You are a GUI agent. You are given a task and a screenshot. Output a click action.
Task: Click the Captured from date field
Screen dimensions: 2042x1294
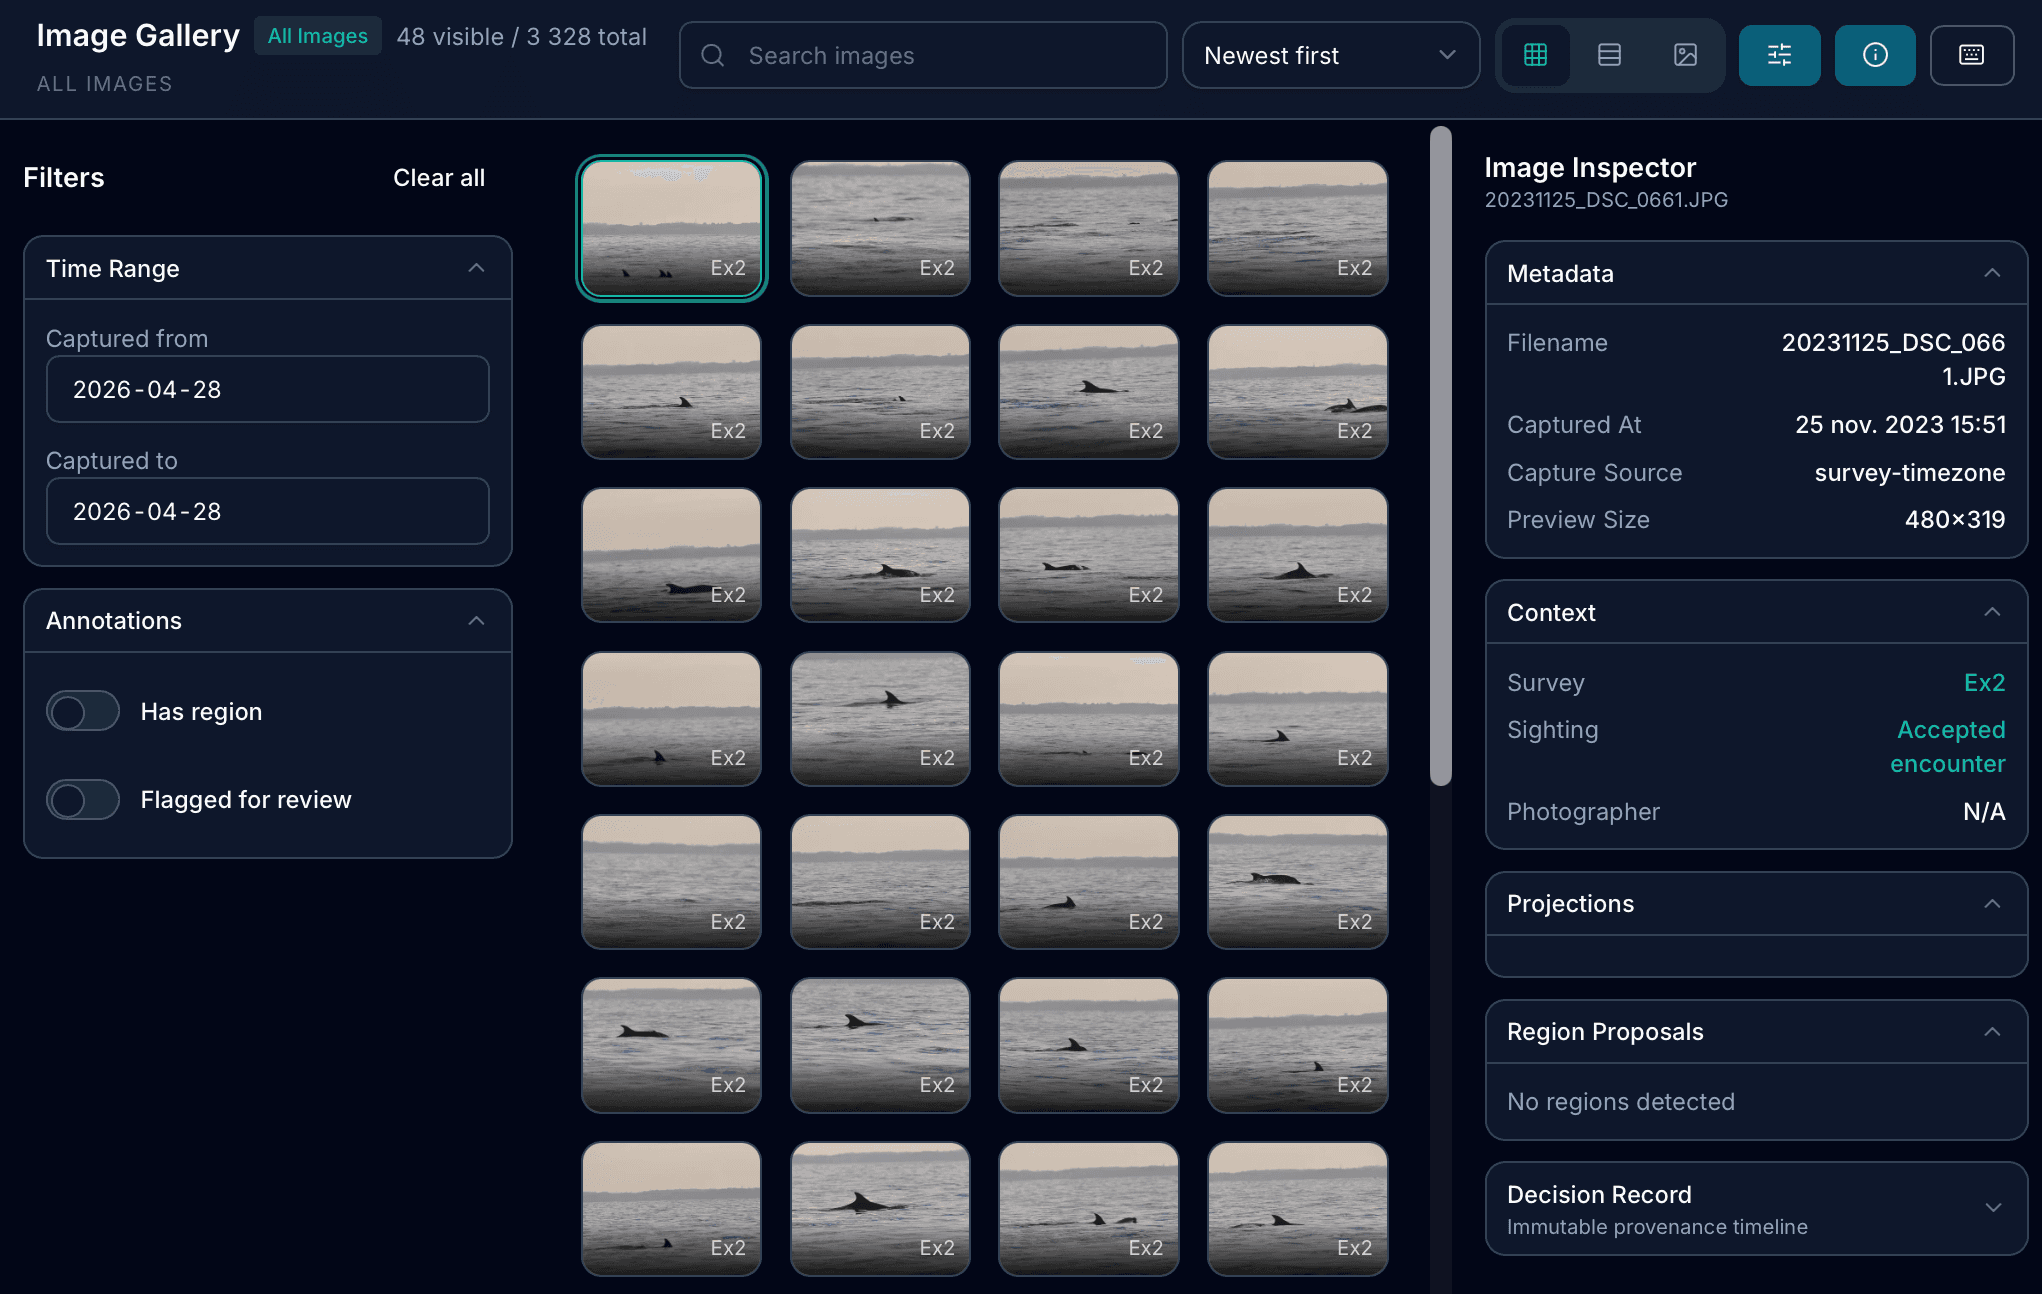(268, 389)
